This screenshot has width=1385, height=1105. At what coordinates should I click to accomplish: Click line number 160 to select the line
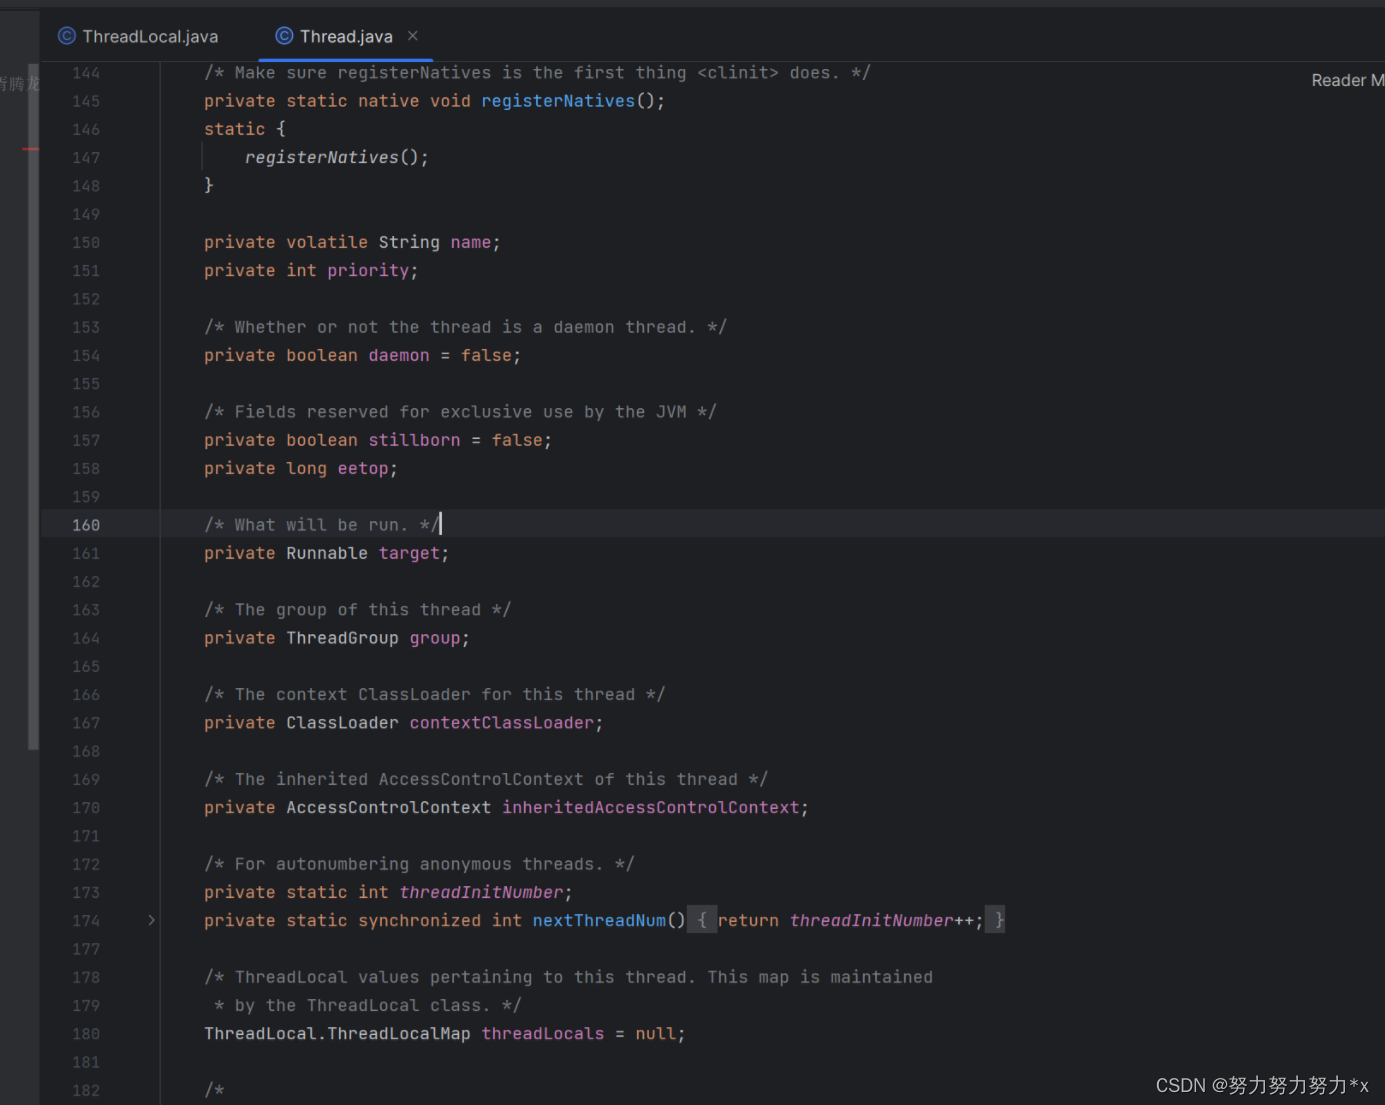(86, 524)
